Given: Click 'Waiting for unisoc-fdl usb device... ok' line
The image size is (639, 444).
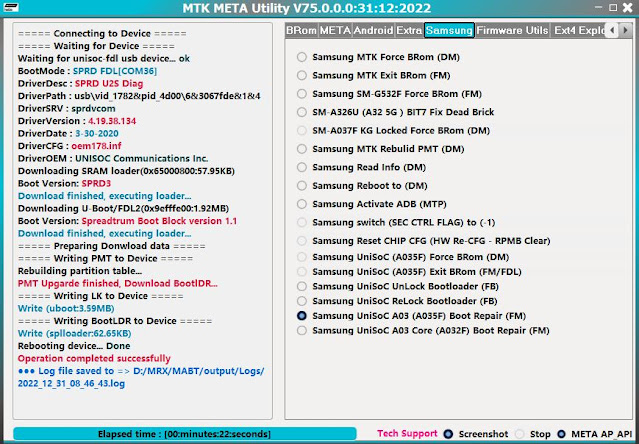Looking at the screenshot, I should point(104,58).
